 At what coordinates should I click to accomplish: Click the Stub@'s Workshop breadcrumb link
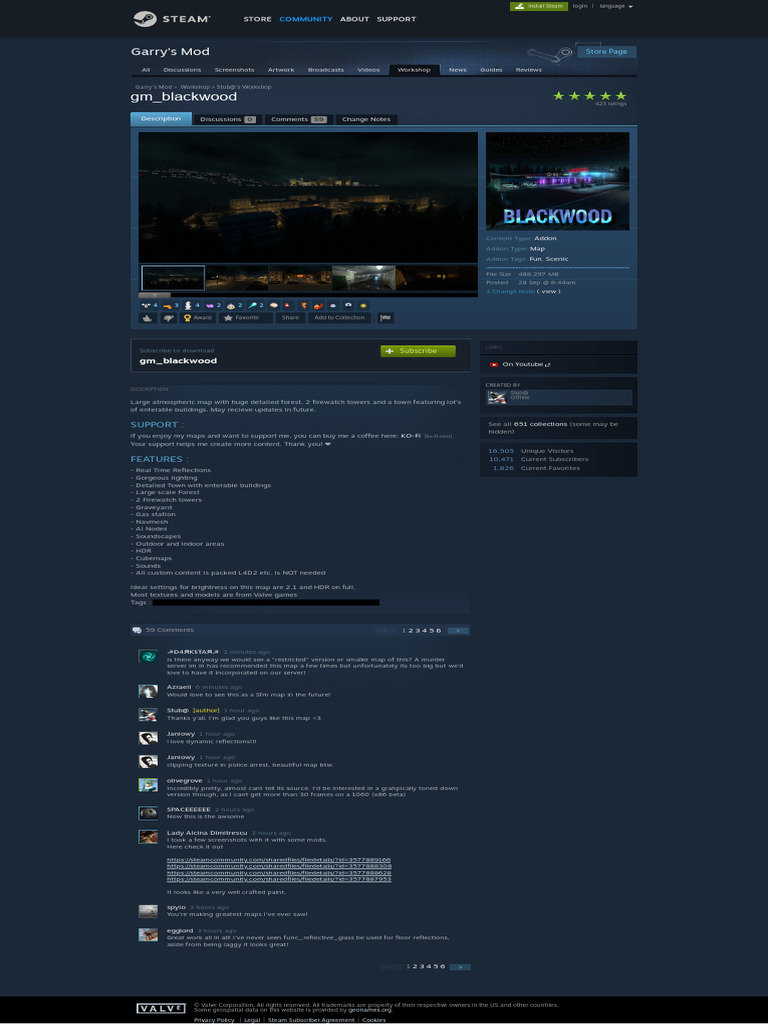[244, 87]
